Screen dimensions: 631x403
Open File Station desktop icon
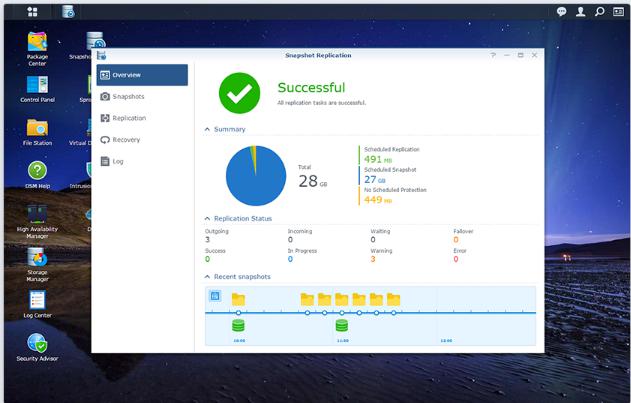[37, 128]
